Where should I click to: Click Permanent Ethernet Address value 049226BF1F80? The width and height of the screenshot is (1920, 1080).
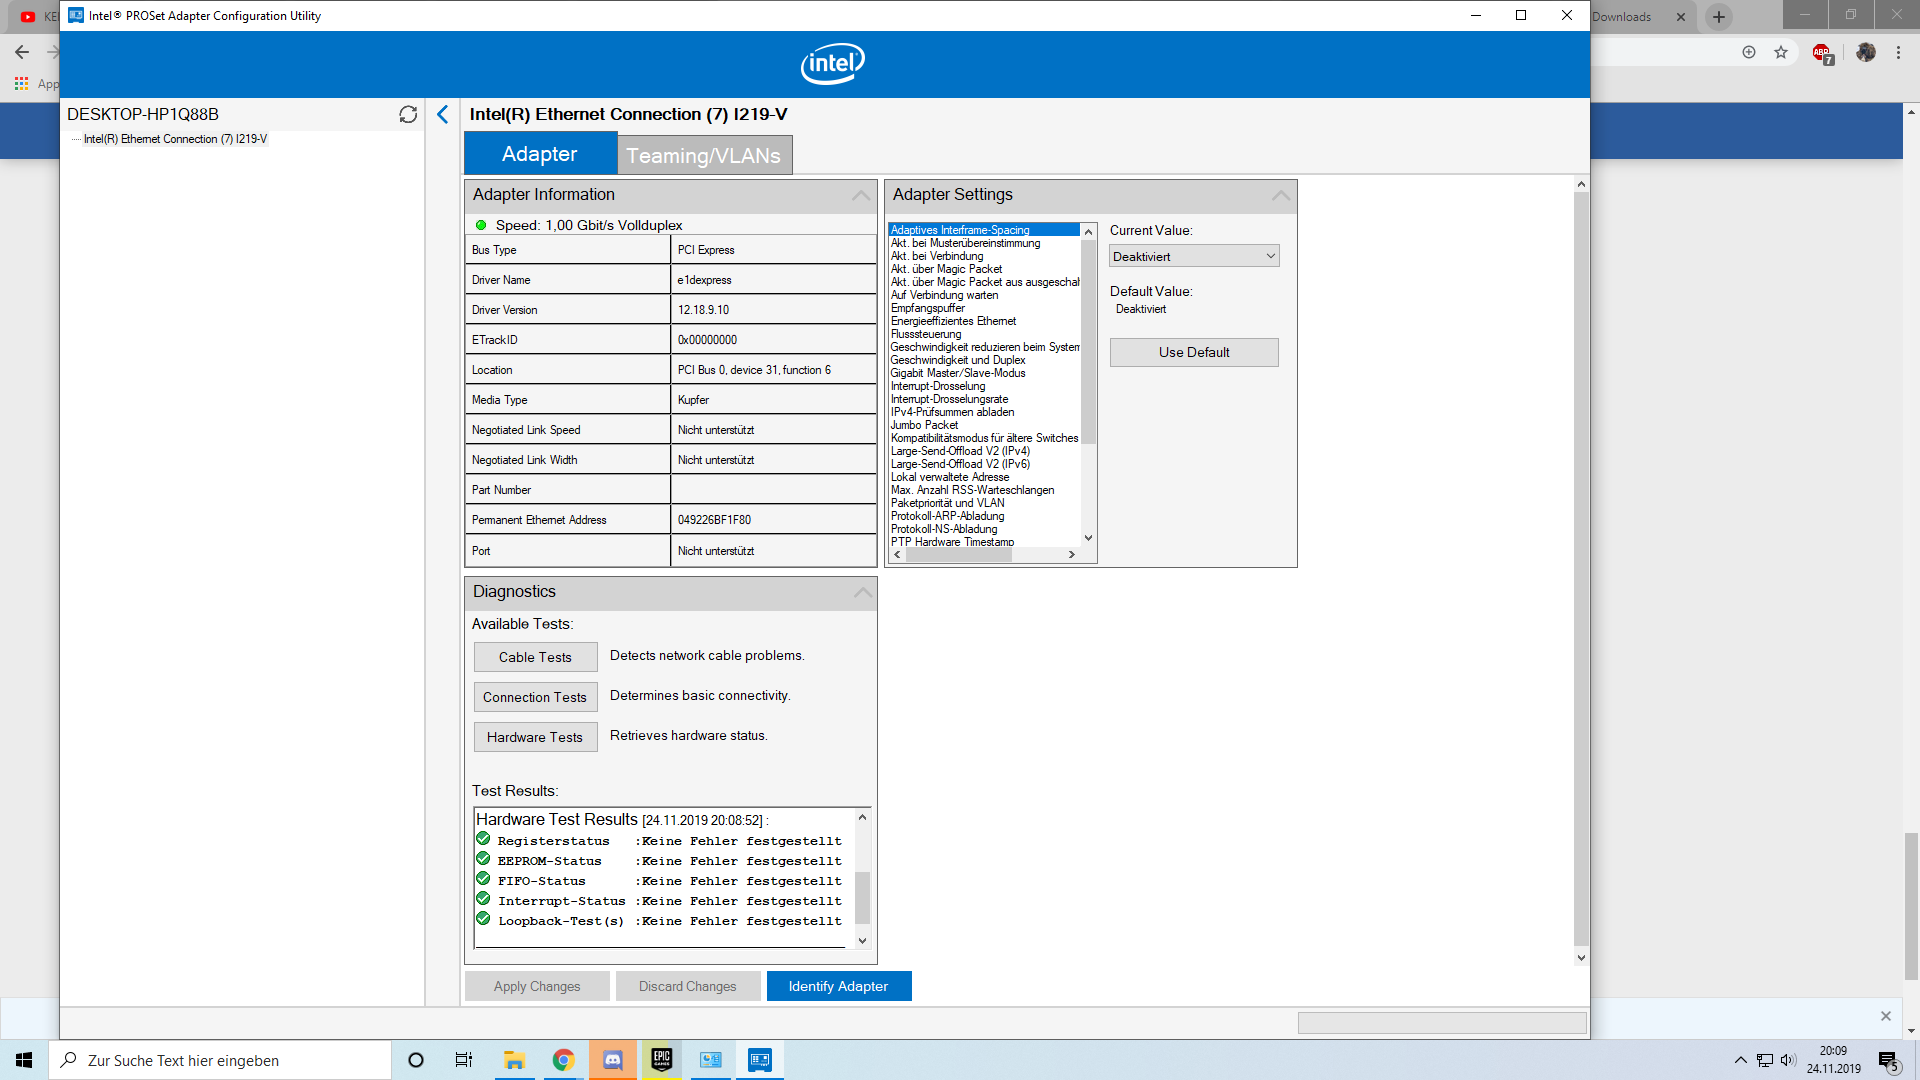(714, 520)
